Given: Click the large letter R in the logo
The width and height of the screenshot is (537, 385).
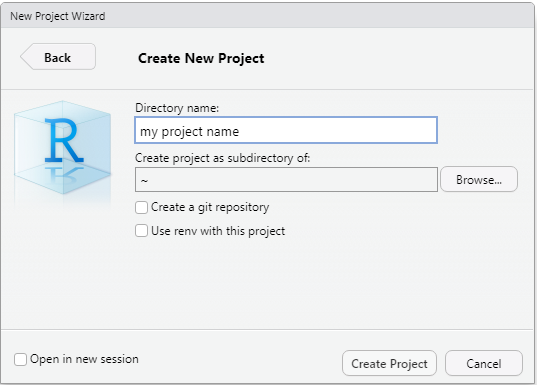Looking at the screenshot, I should pos(64,140).
